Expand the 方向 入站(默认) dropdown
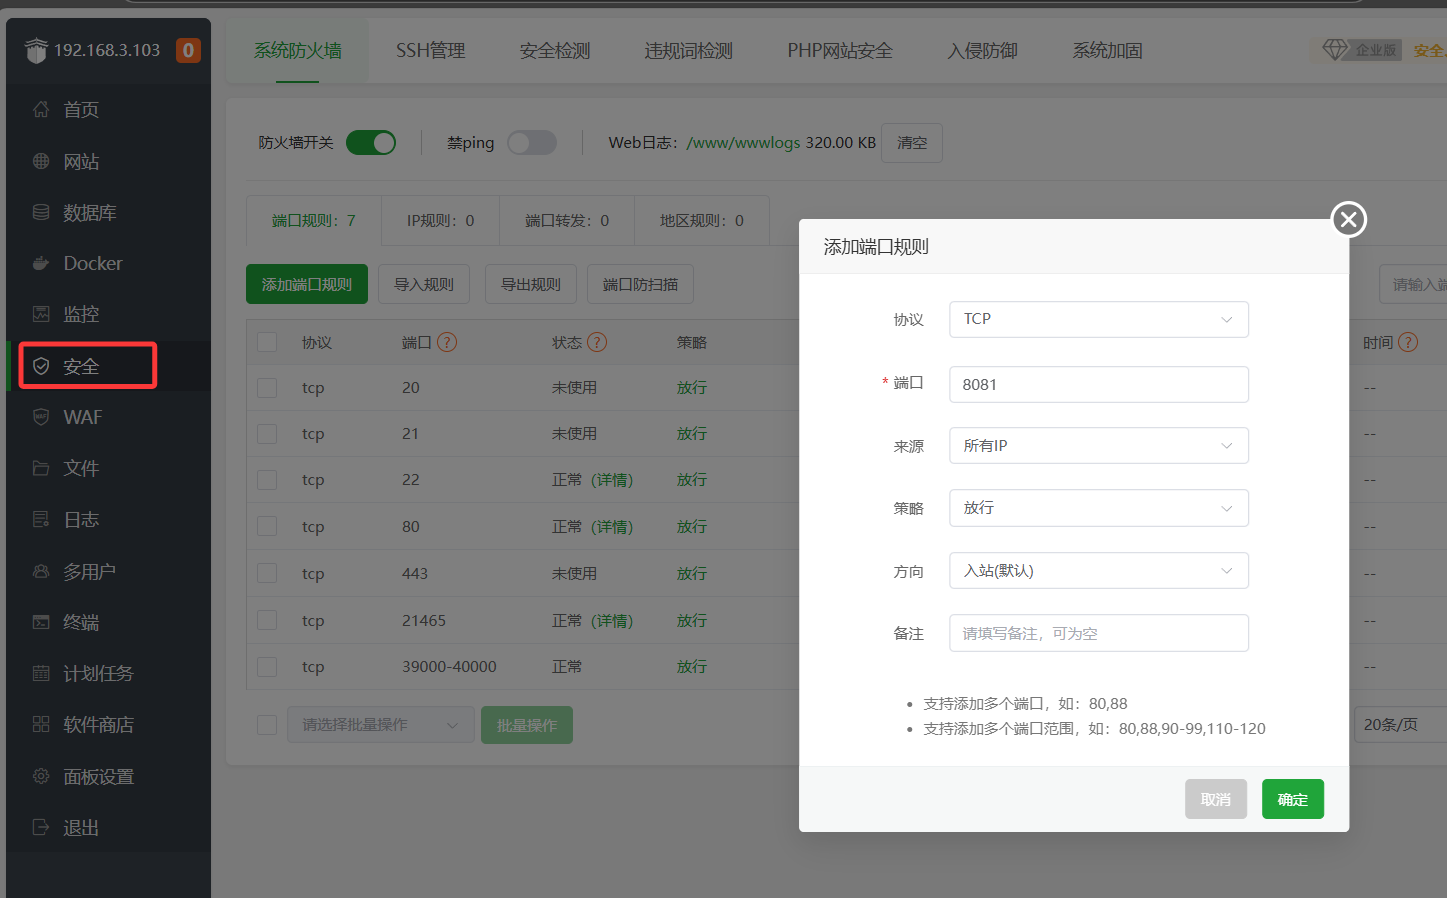Image resolution: width=1447 pixels, height=898 pixels. point(1098,571)
